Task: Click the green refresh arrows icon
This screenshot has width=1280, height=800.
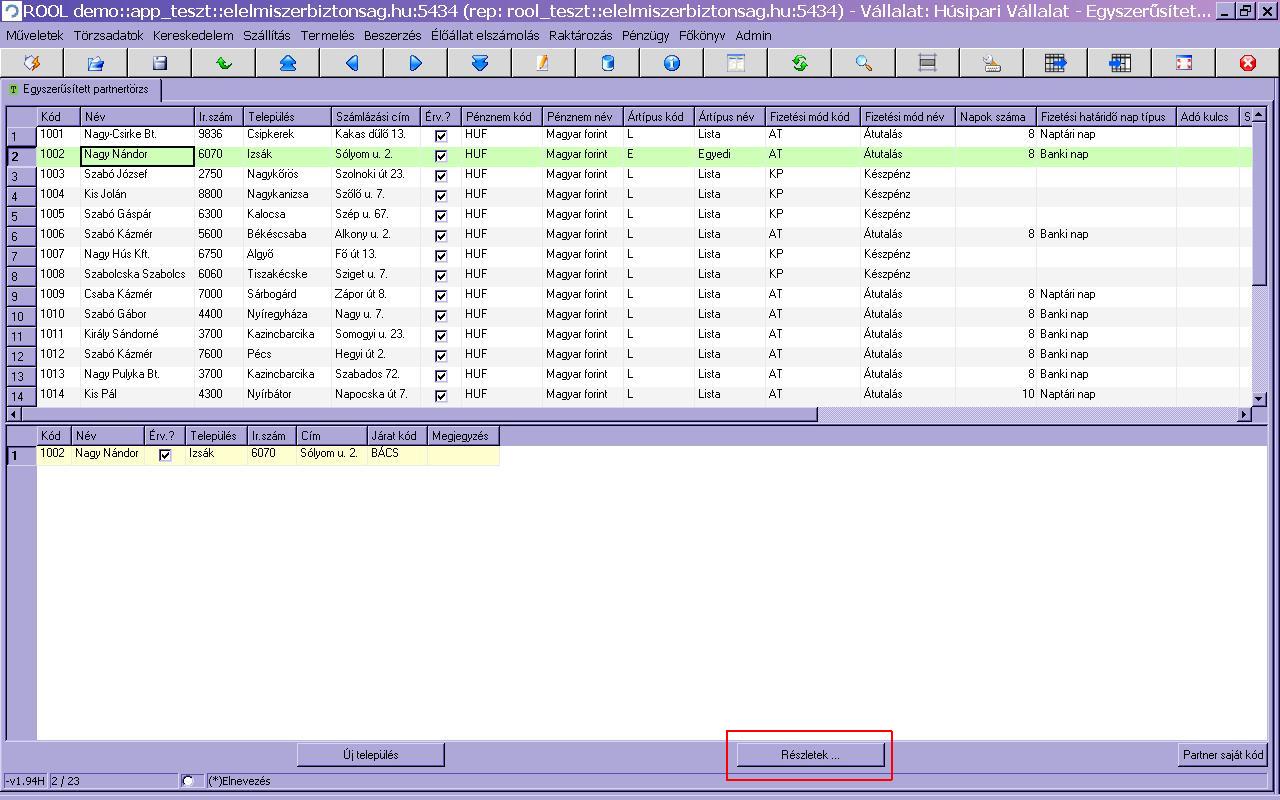Action: tap(799, 63)
